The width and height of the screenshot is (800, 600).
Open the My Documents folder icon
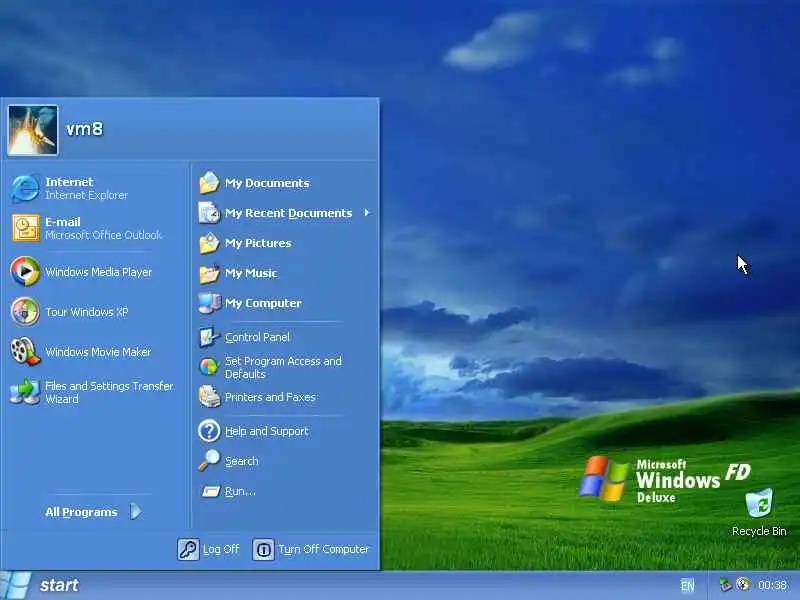point(209,183)
